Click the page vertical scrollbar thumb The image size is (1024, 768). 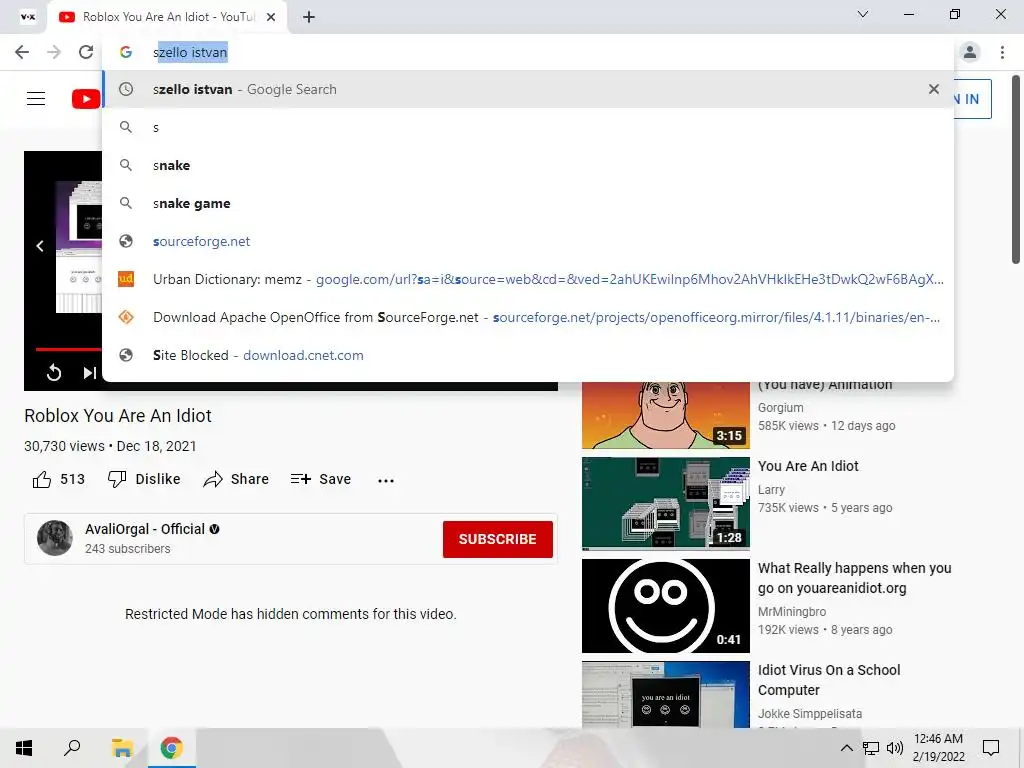pyautogui.click(x=1016, y=170)
